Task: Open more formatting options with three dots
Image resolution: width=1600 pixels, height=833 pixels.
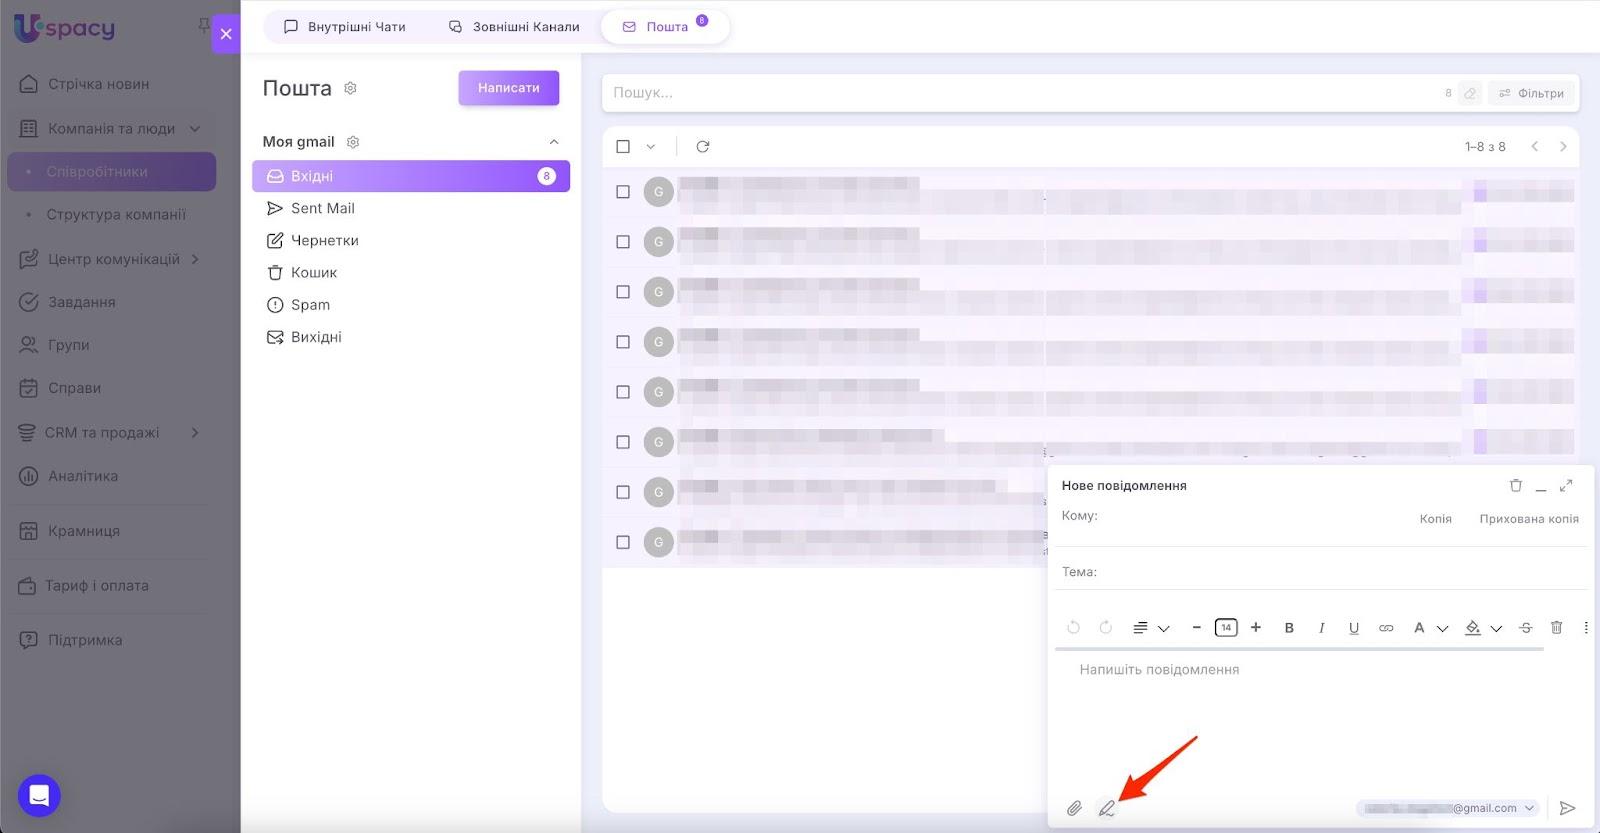Action: click(x=1586, y=628)
